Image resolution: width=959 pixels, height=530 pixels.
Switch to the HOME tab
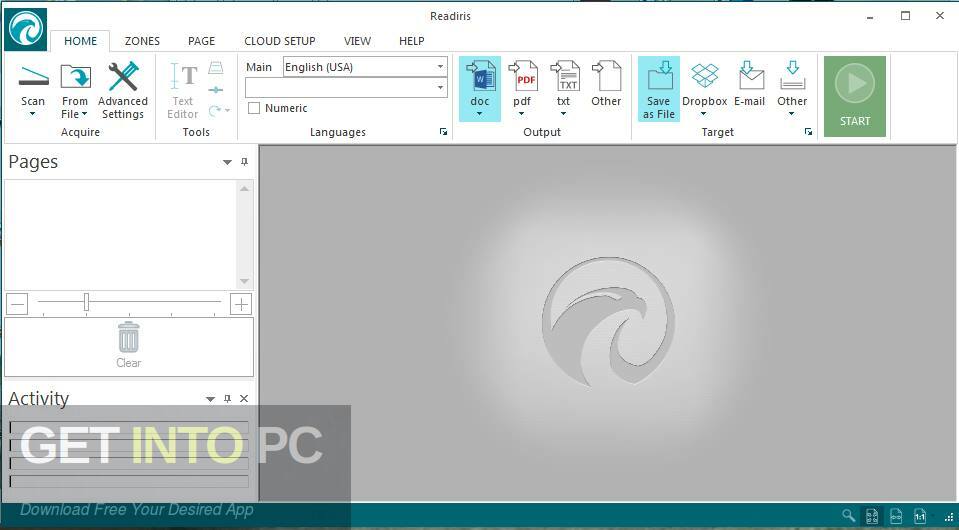(81, 41)
